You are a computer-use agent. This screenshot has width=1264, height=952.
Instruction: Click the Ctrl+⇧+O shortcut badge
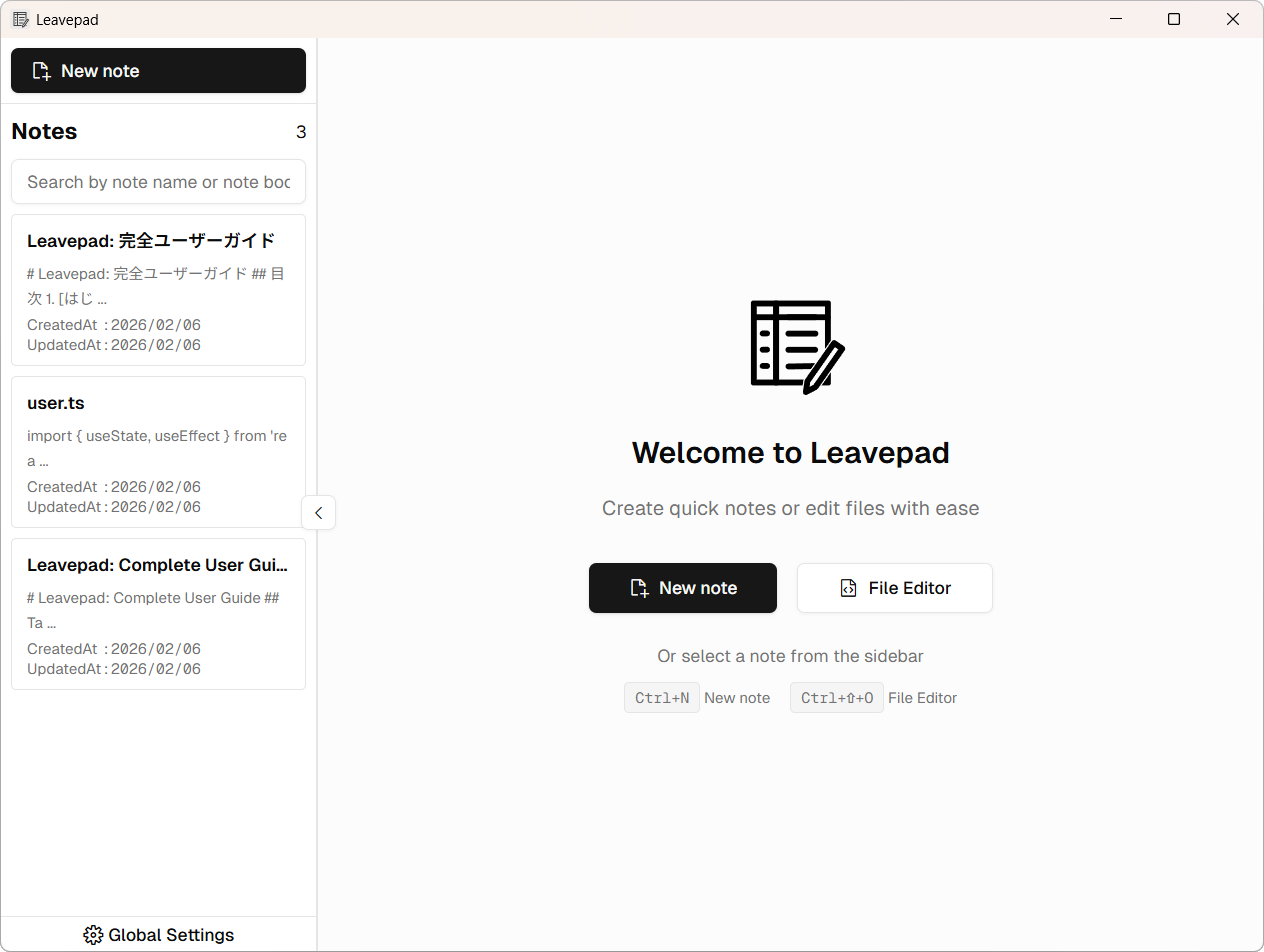point(836,697)
